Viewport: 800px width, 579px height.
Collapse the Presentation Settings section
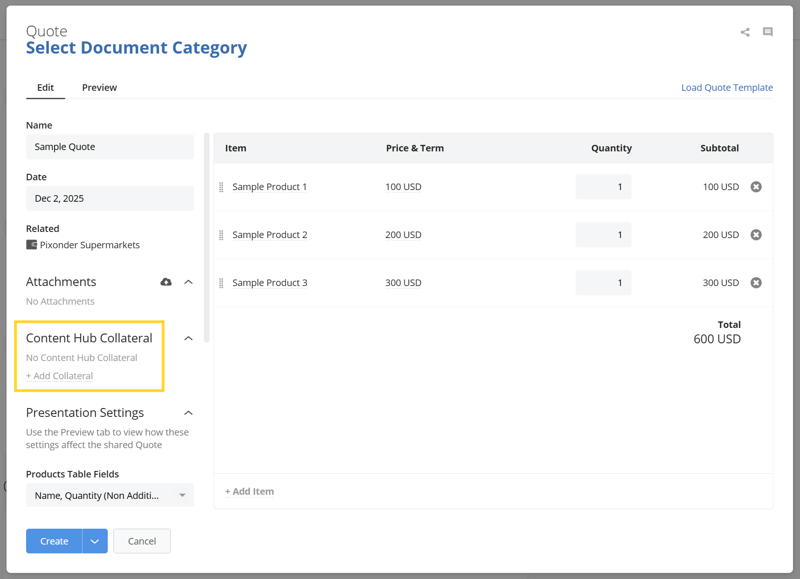click(x=188, y=413)
